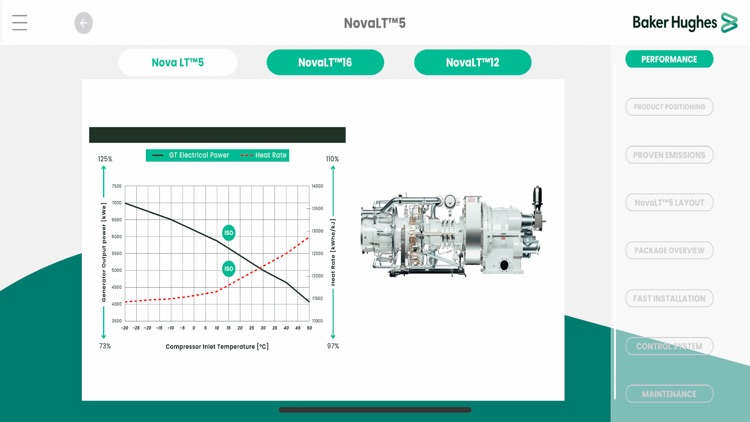Click the ISO marker on power curve
The image size is (750, 422).
pos(229,233)
